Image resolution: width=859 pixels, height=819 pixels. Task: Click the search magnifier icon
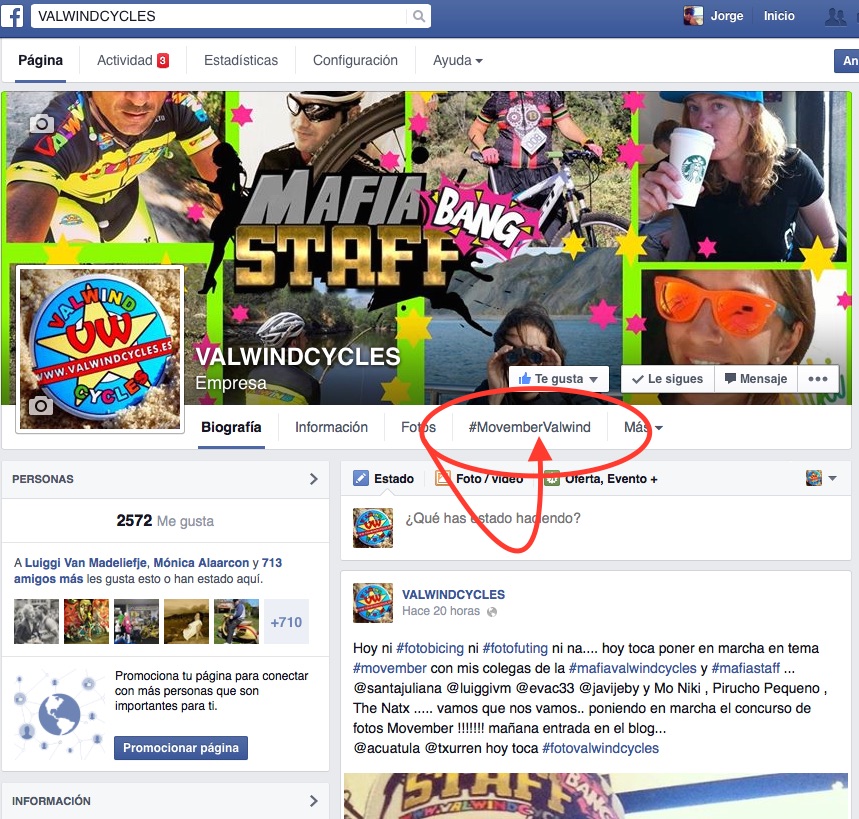point(419,16)
